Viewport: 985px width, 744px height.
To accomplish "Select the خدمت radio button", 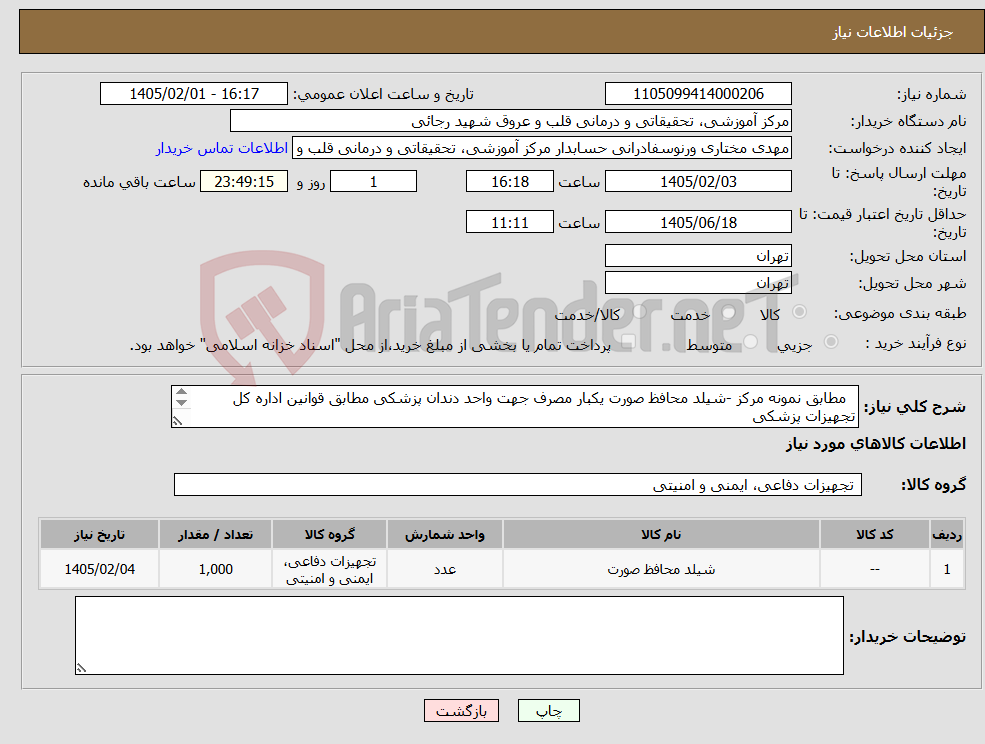I will pyautogui.click(x=729, y=312).
